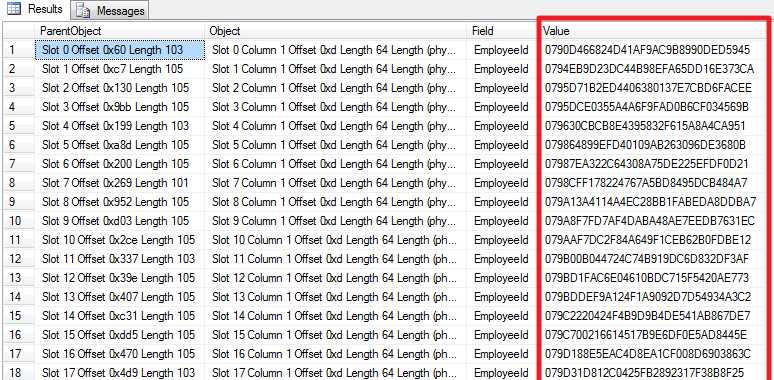Click cell 'Slot 4 Offset 0x199 Length 103'
Screen dimensions: 774x380
click(x=119, y=126)
